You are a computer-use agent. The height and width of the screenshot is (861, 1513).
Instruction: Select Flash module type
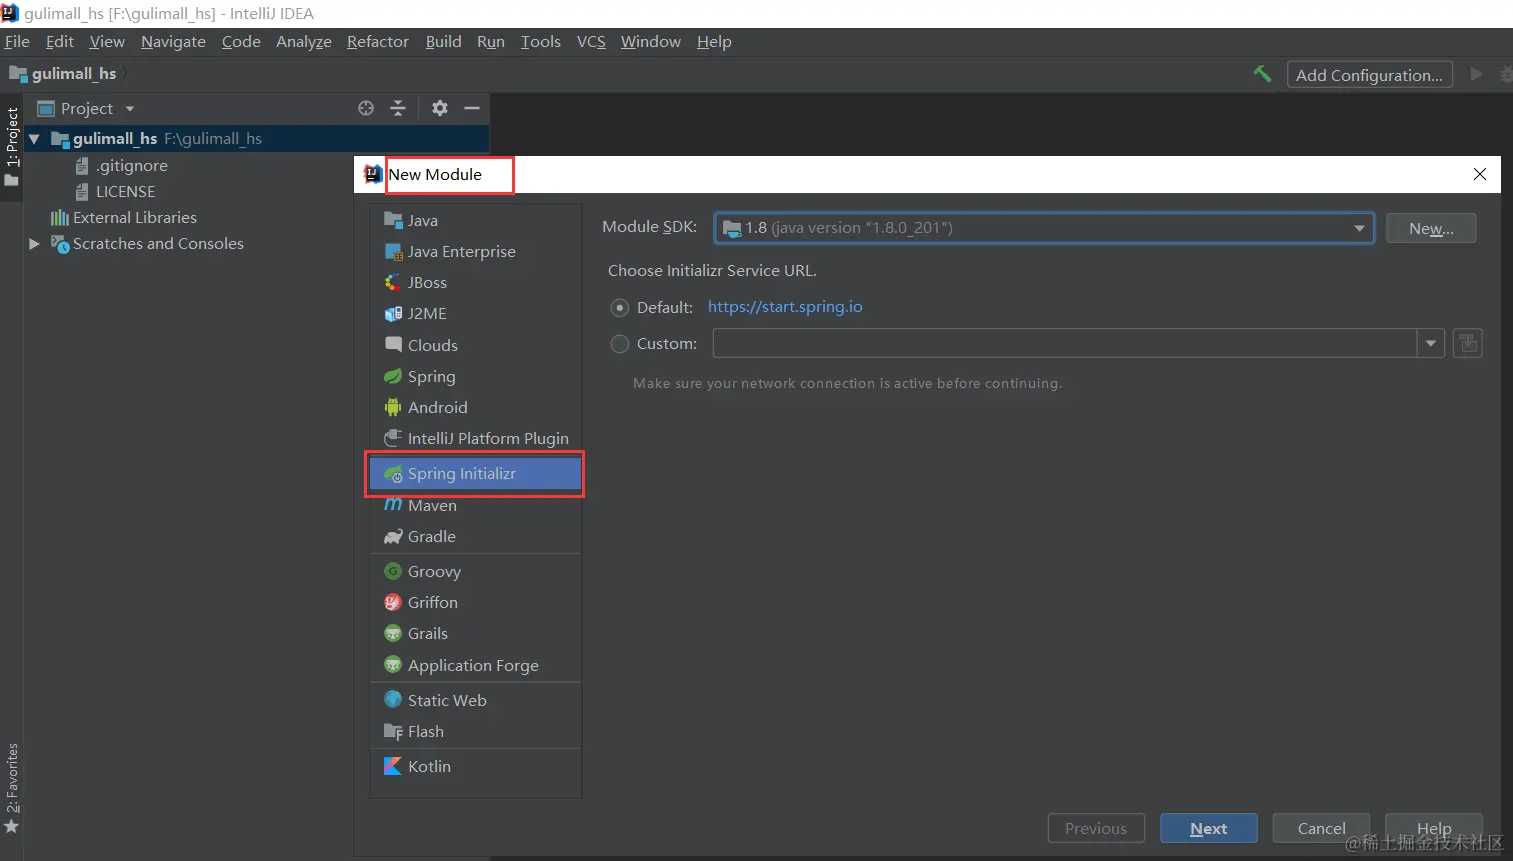tap(475, 732)
